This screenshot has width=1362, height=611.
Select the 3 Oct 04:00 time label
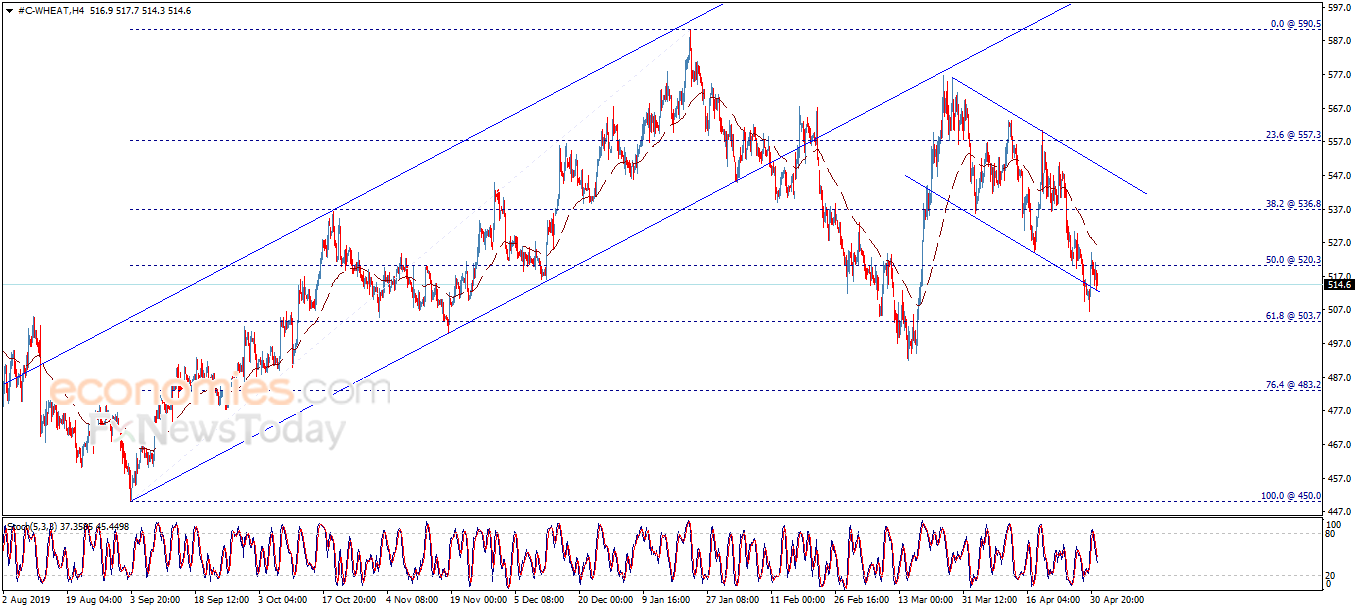285,601
